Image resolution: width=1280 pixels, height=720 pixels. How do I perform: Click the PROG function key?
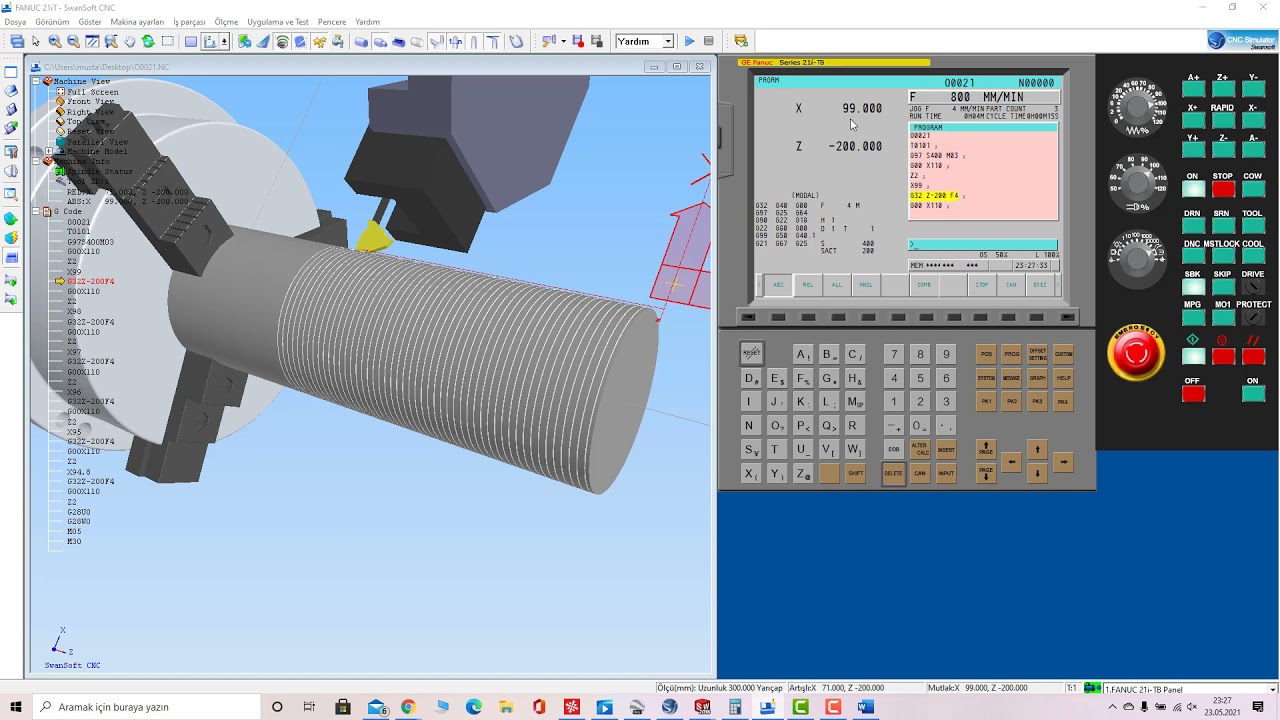(1012, 354)
